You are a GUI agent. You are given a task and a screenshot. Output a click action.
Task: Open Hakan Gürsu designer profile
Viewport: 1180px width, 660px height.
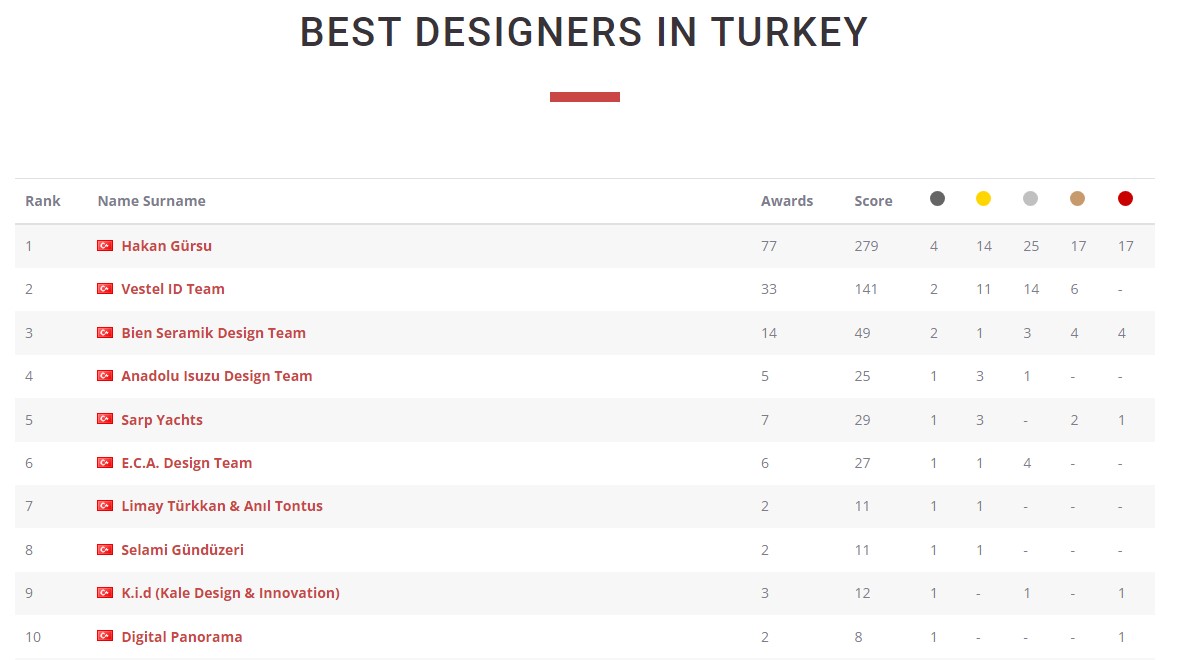tap(166, 246)
